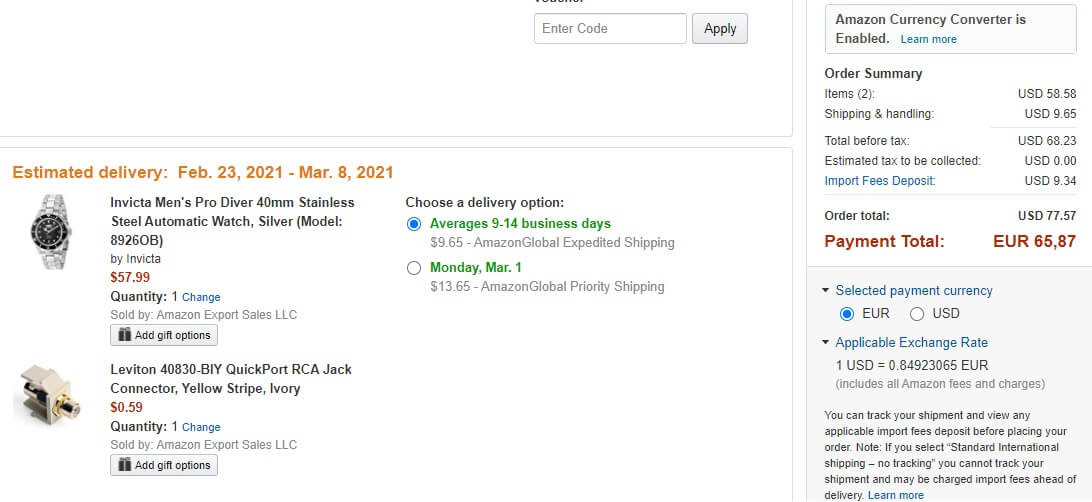This screenshot has width=1092, height=502.
Task: Open the Invicta watch product thumbnail
Action: click(51, 233)
